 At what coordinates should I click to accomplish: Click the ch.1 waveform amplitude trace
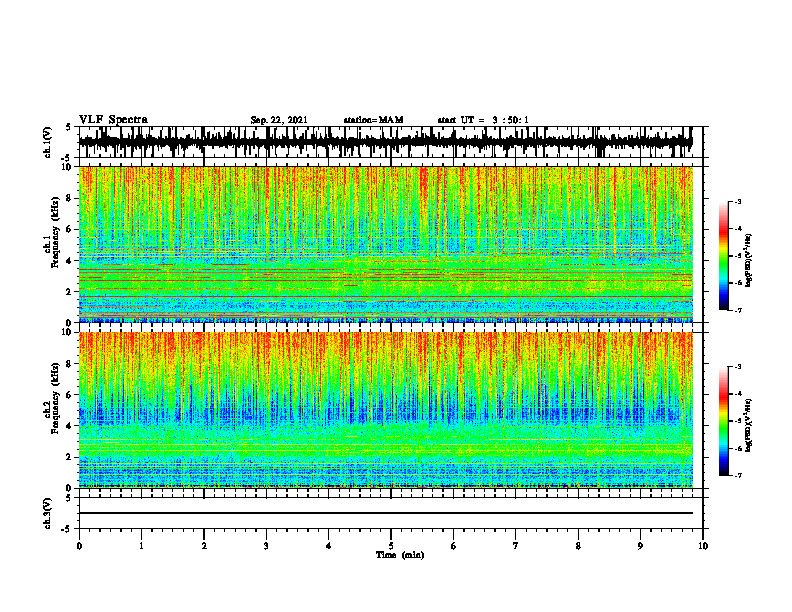point(385,142)
